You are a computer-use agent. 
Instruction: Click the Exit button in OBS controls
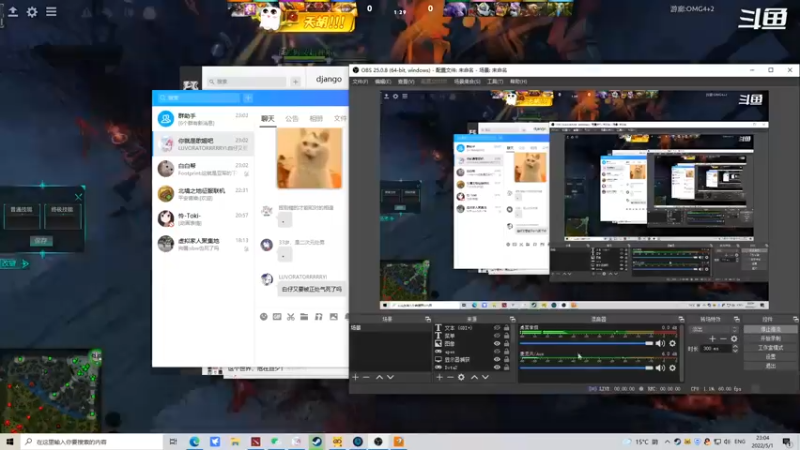(770, 366)
